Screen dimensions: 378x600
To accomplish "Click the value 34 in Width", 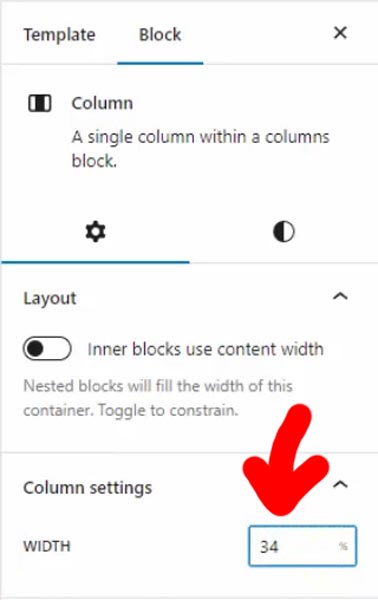I will [x=269, y=546].
